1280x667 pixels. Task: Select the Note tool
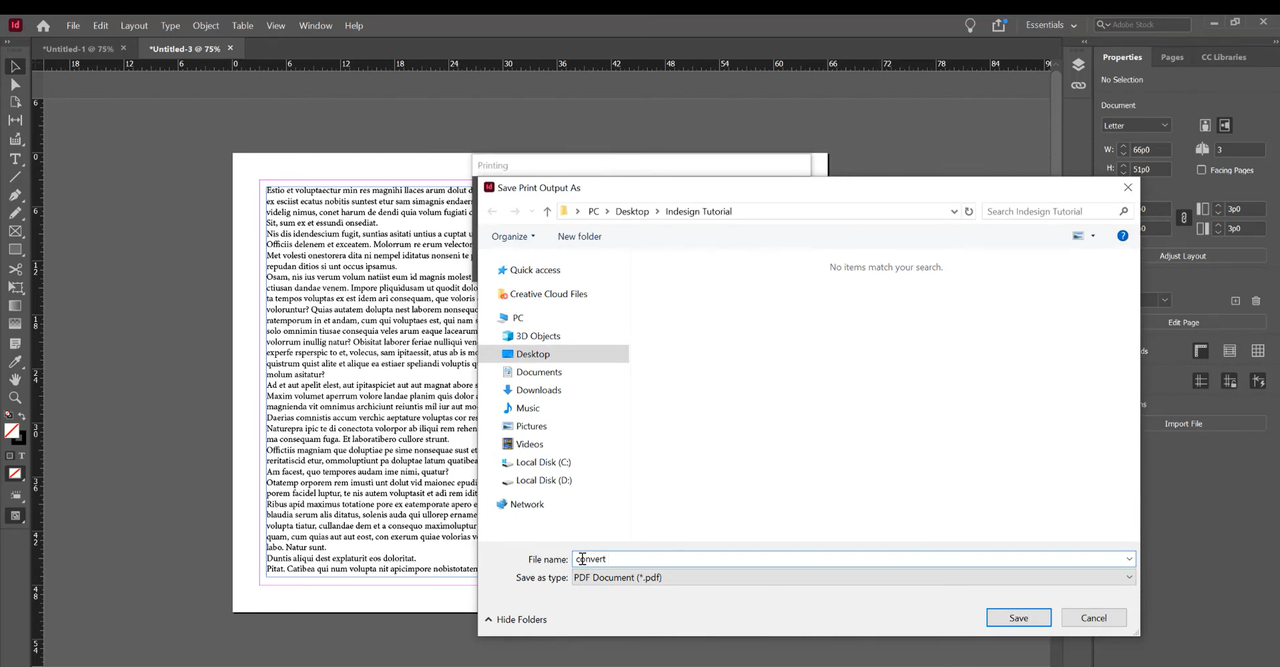[15, 343]
